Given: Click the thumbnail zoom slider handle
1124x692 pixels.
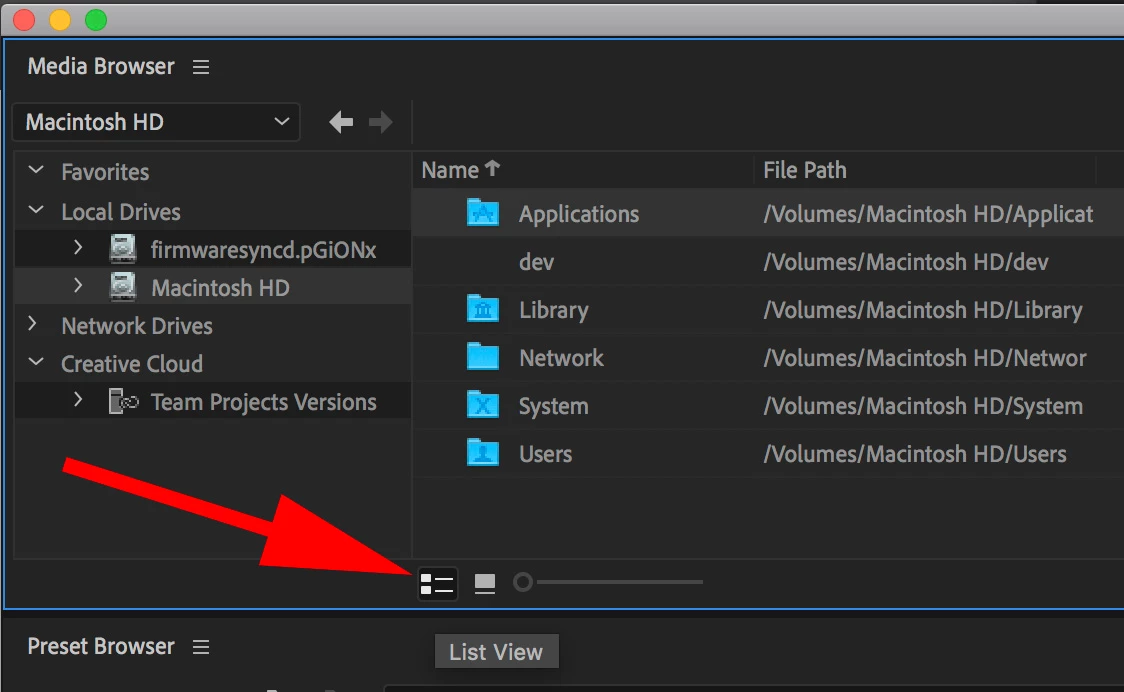Looking at the screenshot, I should (523, 582).
